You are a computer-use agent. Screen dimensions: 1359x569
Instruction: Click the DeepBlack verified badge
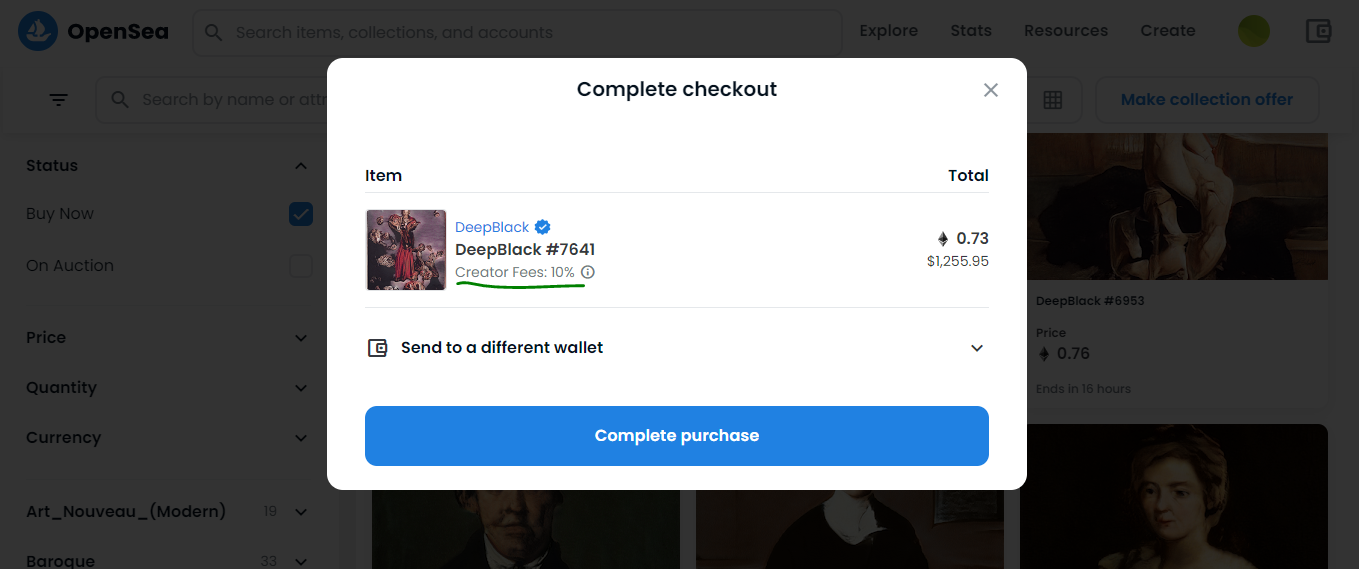pos(543,227)
